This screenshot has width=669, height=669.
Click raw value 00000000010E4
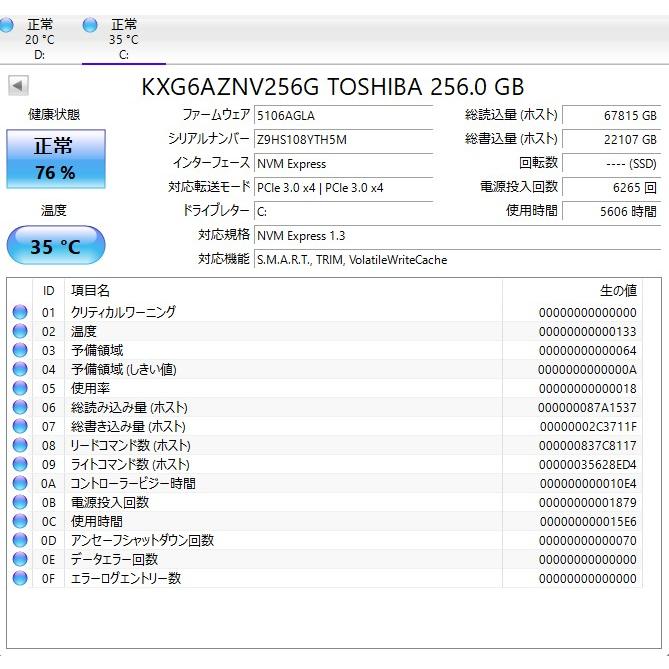tap(588, 484)
